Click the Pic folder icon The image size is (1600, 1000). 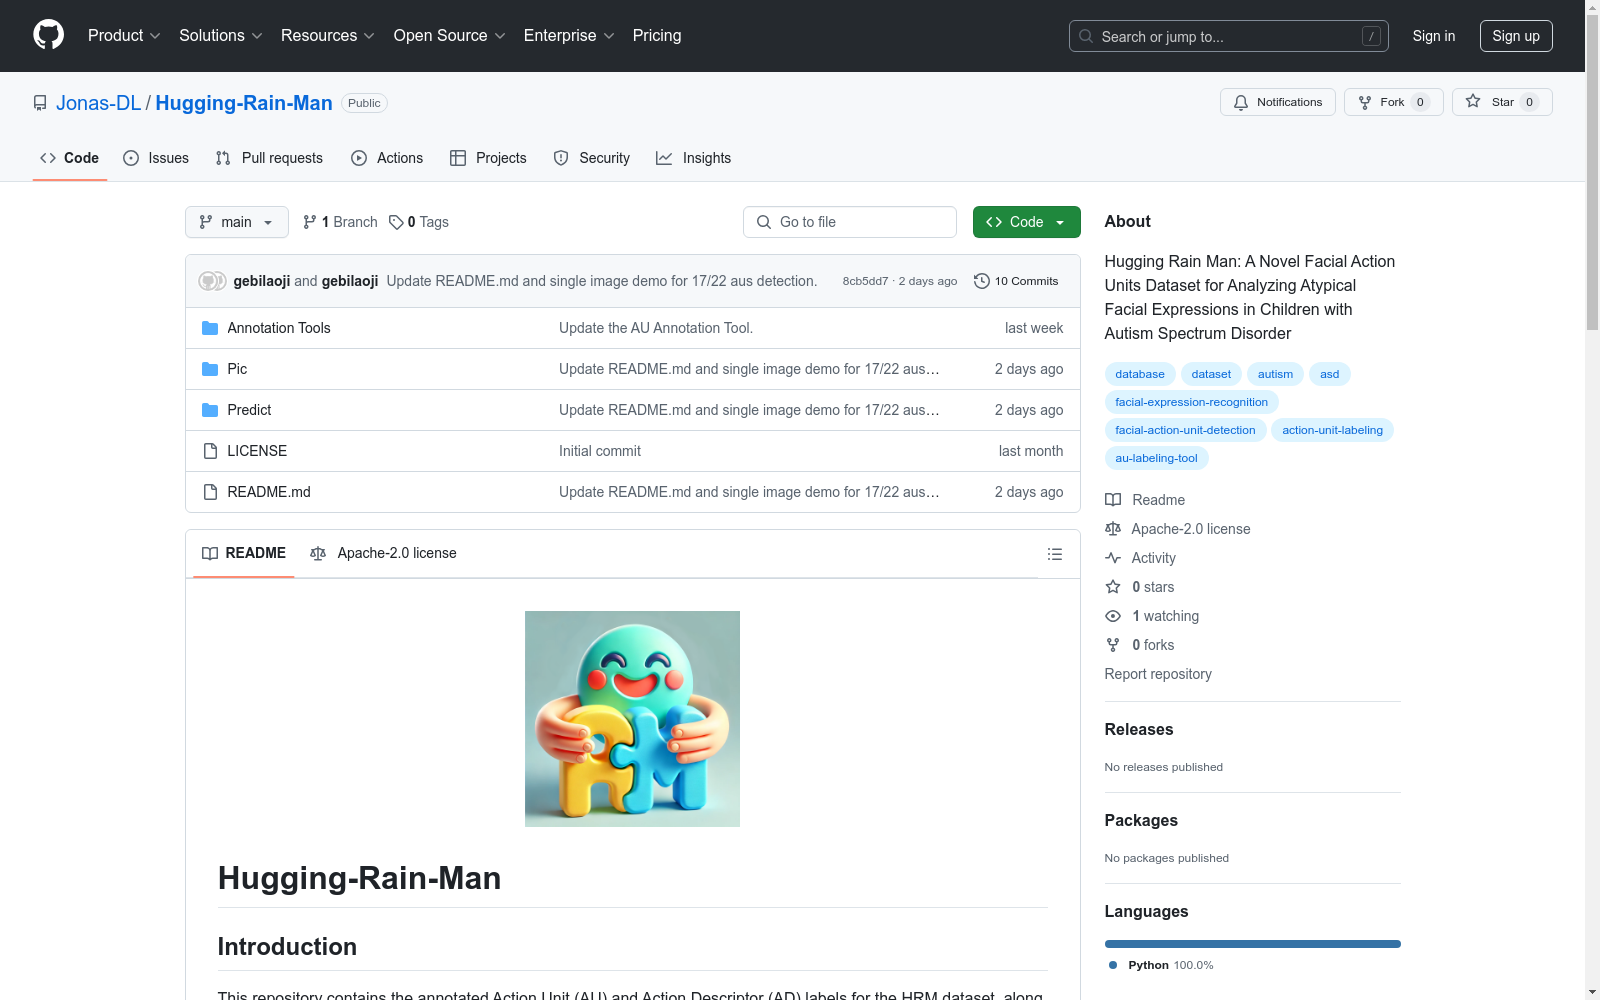coord(210,369)
